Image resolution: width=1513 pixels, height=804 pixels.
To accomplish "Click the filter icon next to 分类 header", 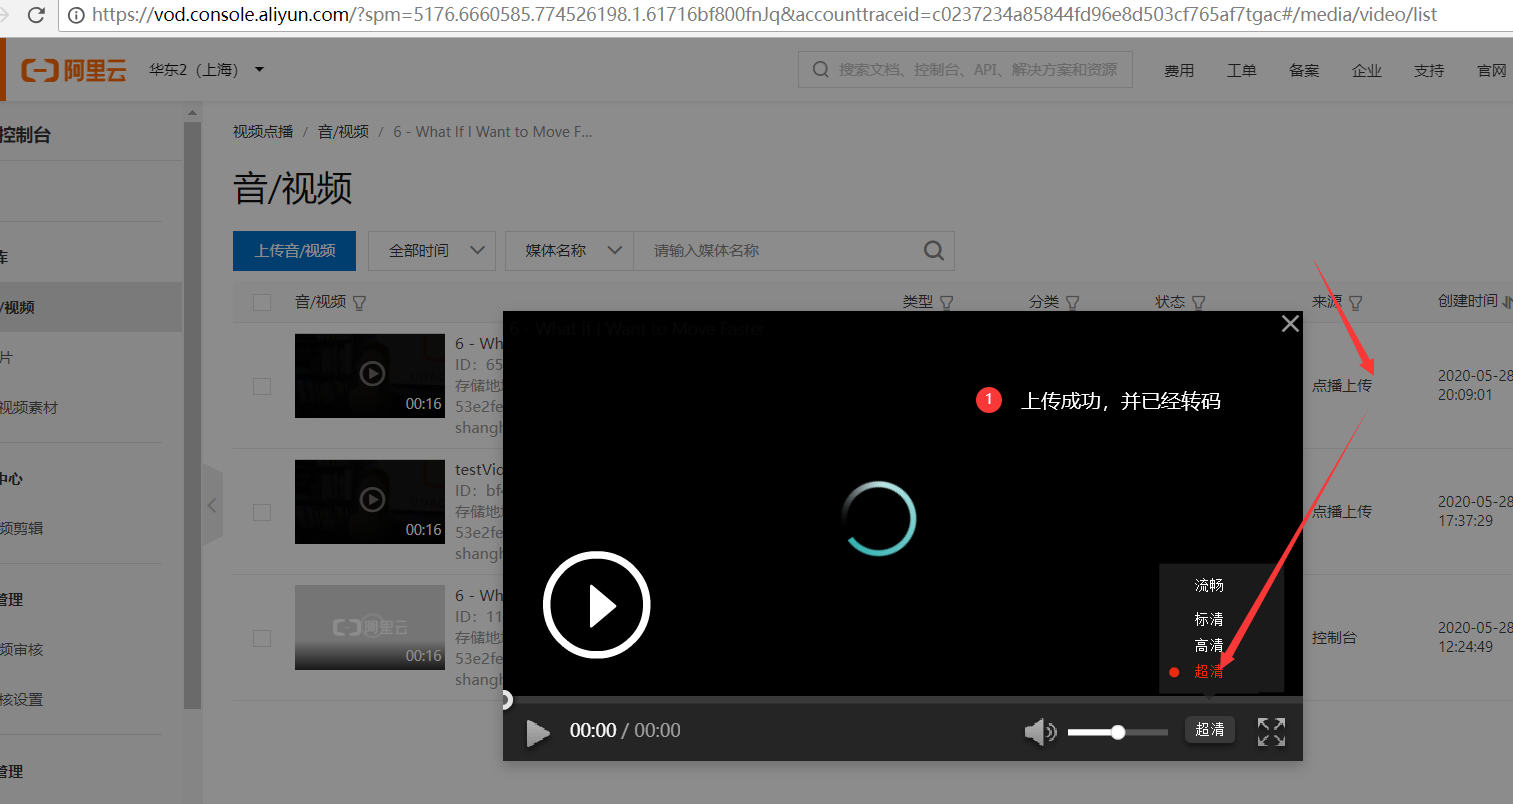I will [x=1073, y=303].
